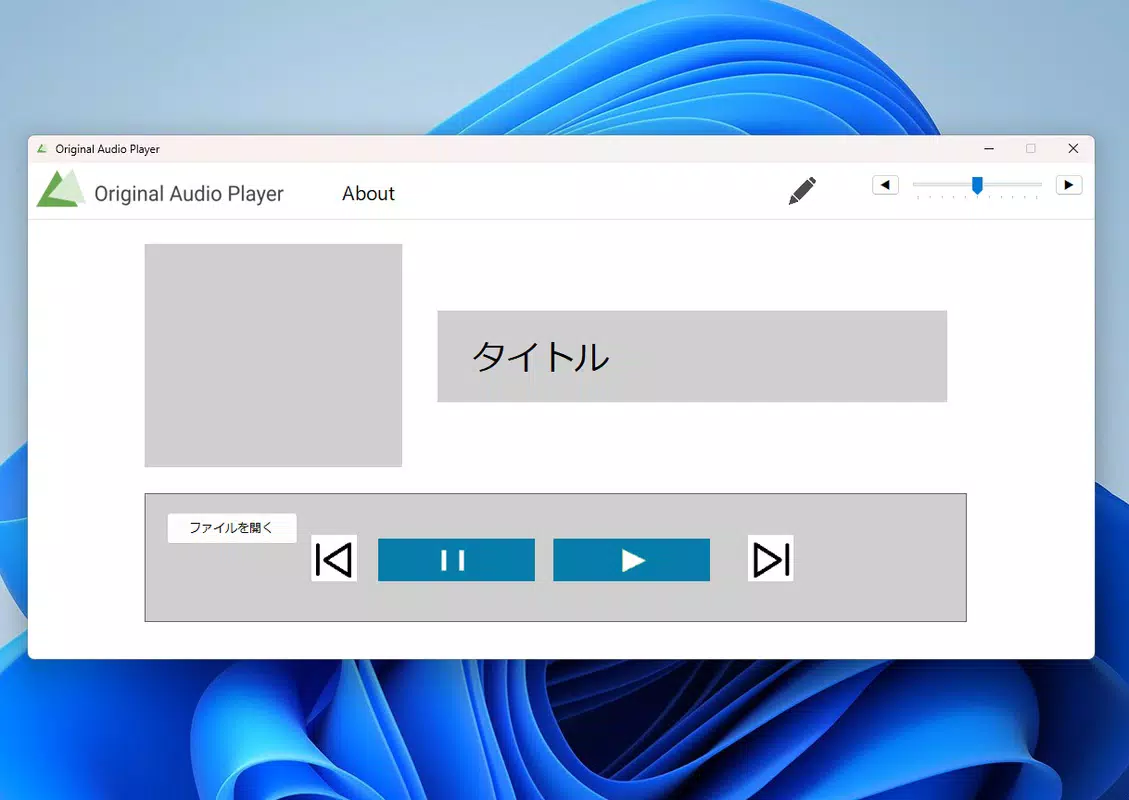Screen dimensions: 1129x800
Task: Click the Original Audio Player header text
Action: coord(189,194)
